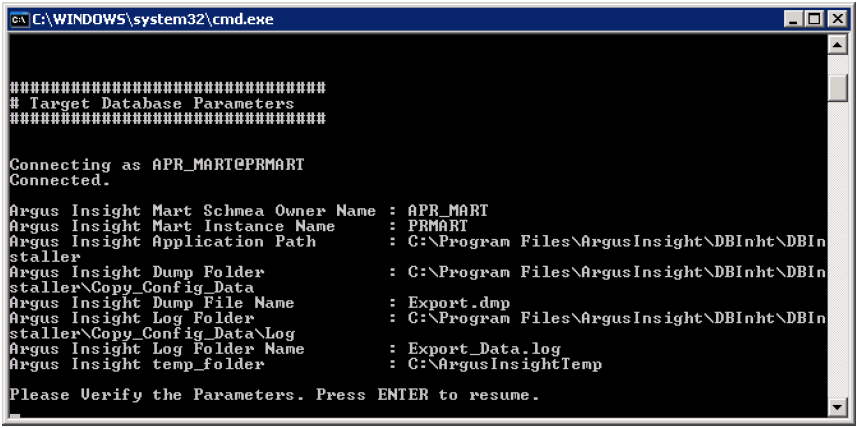Minimize the cmd.exe window
Image resolution: width=857 pixels, height=428 pixels.
[794, 20]
